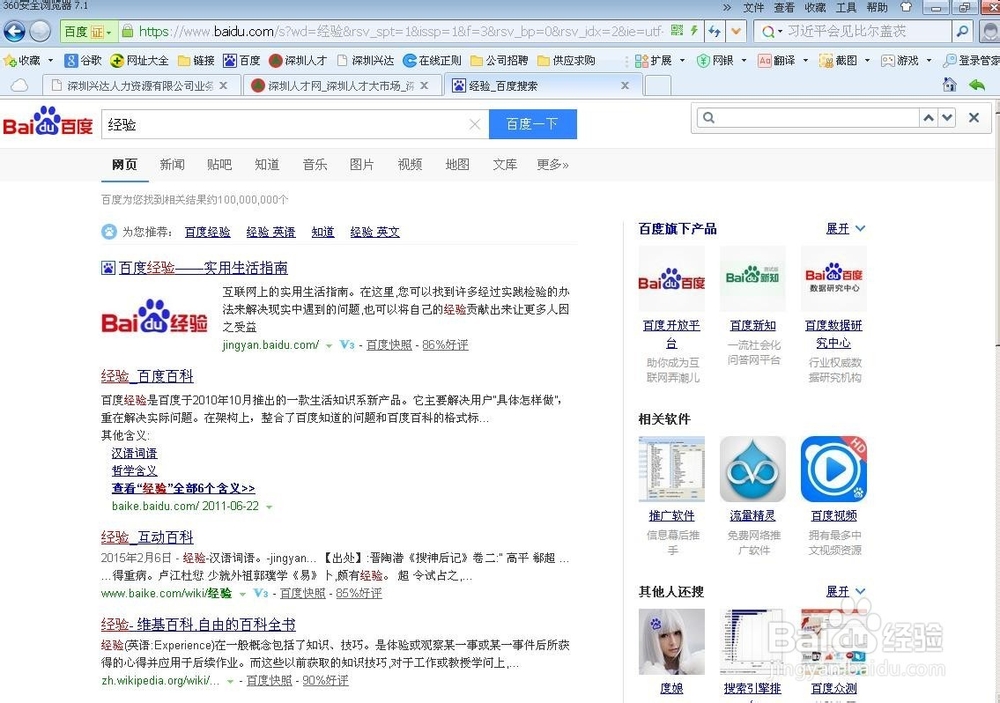This screenshot has height=703, width=1000.
Task: Click the QR code icon in address bar
Action: point(677,29)
